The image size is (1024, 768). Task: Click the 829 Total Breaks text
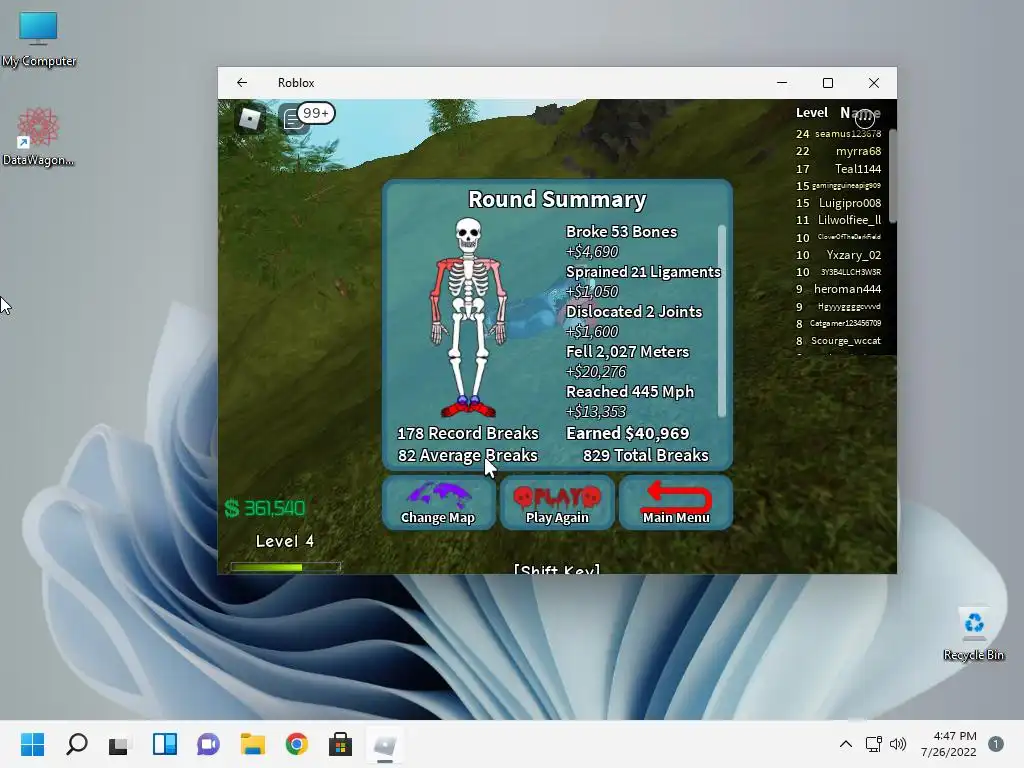(645, 455)
